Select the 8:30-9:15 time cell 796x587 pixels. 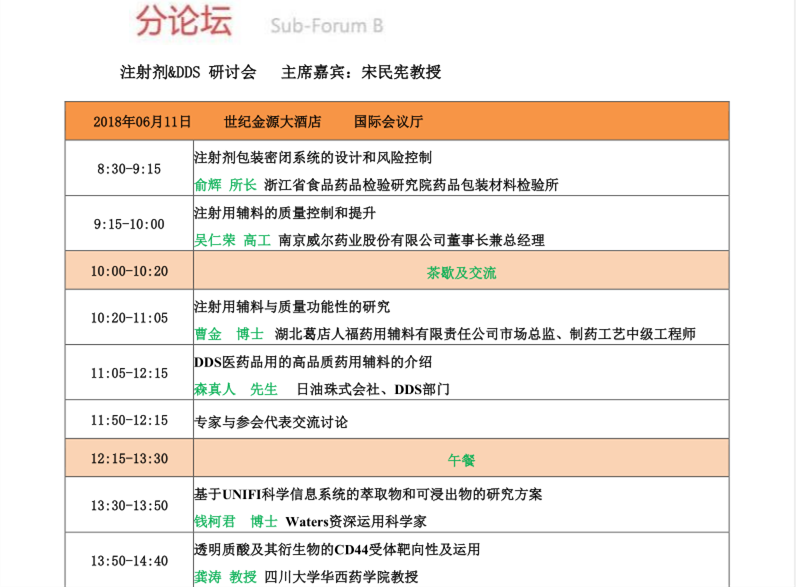click(129, 169)
